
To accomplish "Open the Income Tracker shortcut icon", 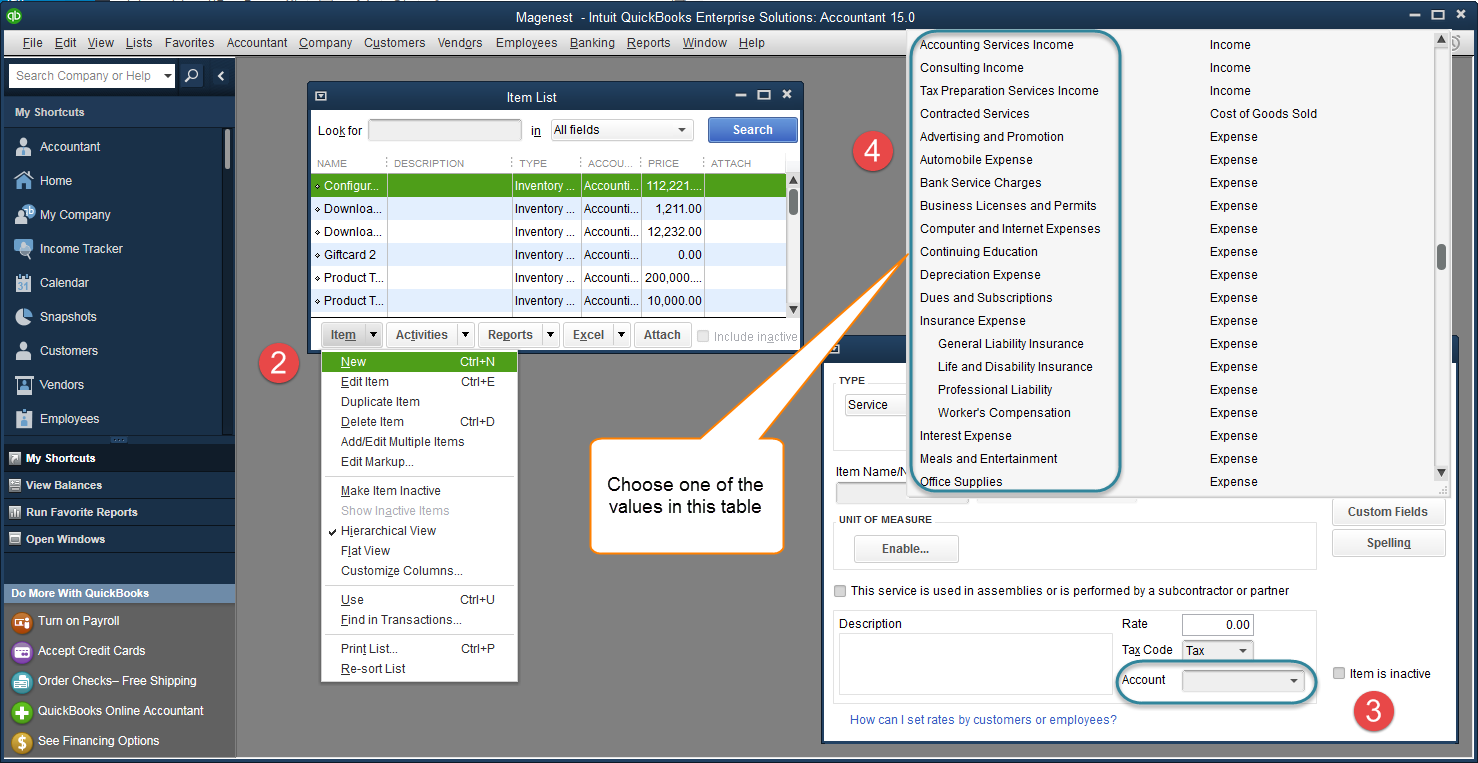I will tap(25, 249).
